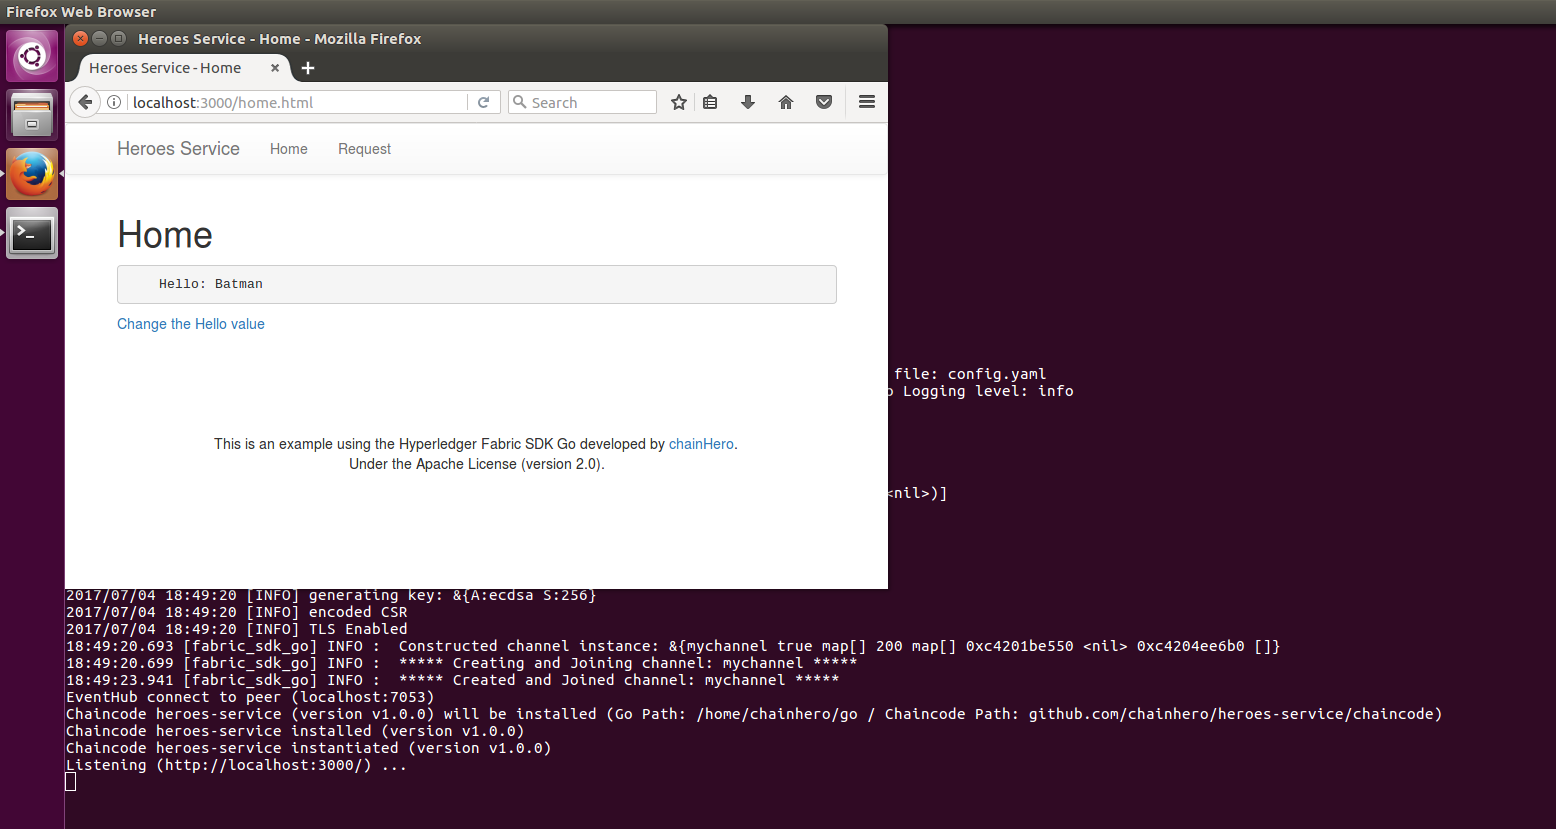Open Home in navbar
The width and height of the screenshot is (1556, 829).
click(289, 149)
